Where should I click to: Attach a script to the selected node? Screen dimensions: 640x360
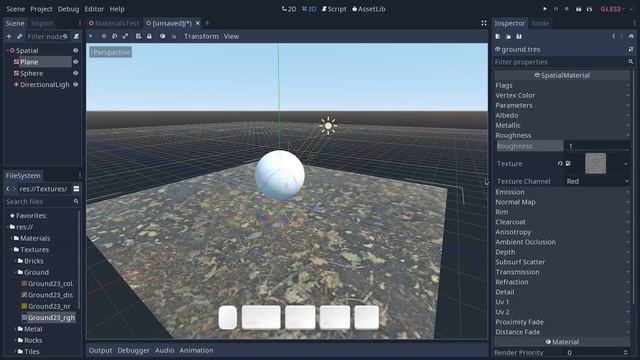click(x=76, y=37)
